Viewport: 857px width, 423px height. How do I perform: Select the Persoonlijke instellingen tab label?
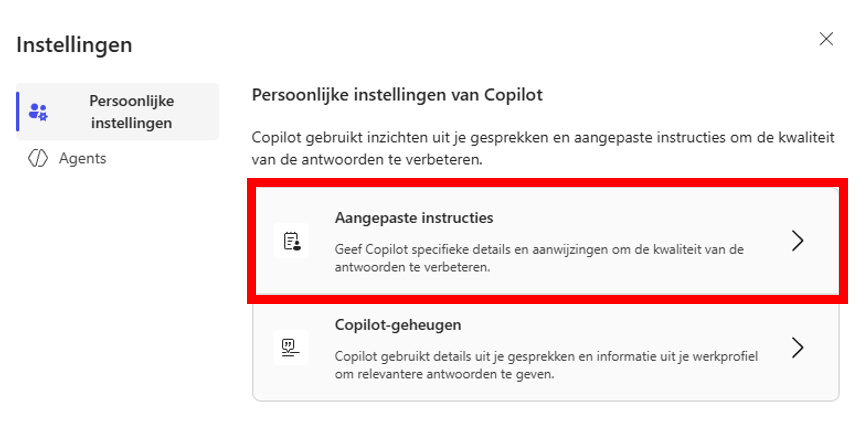coord(130,111)
